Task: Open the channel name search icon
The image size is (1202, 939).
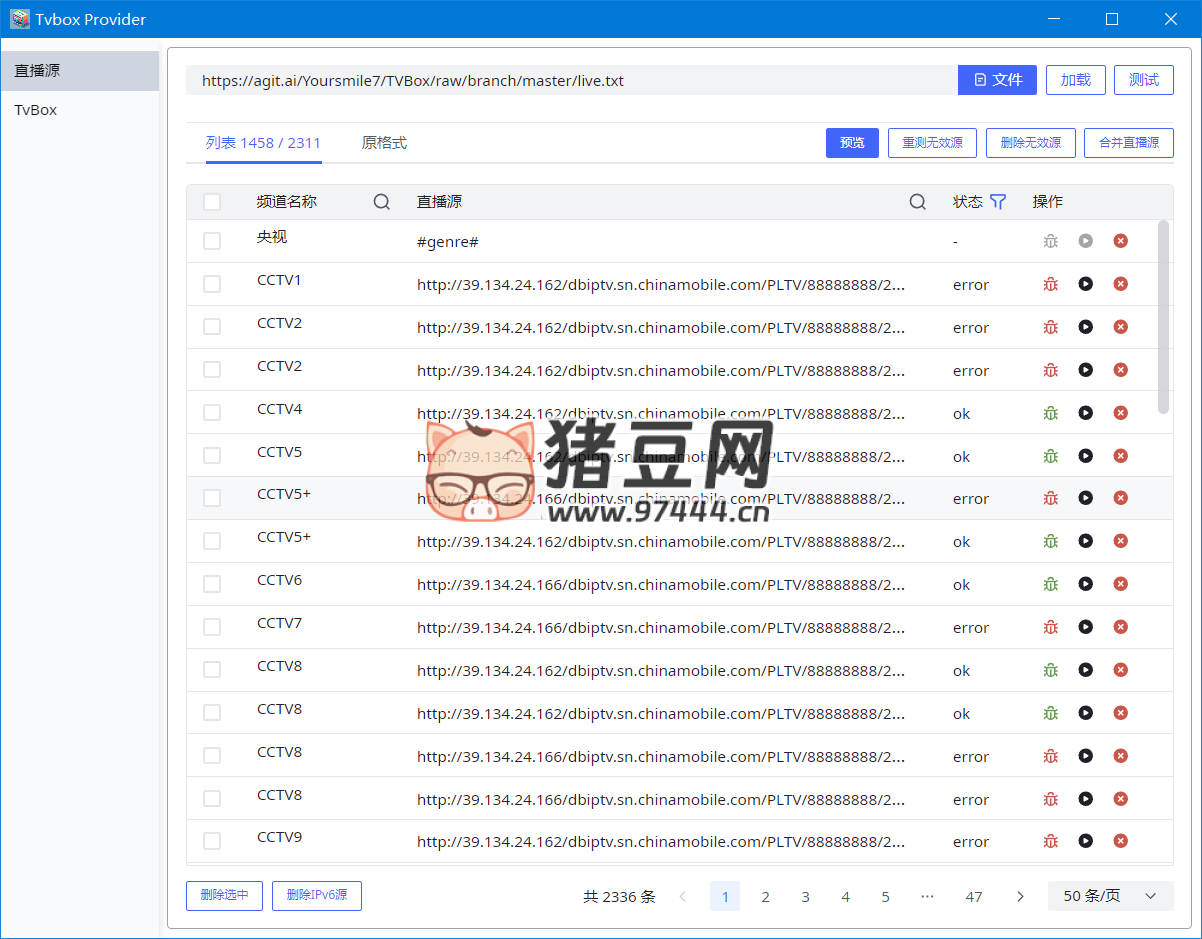Action: [382, 202]
